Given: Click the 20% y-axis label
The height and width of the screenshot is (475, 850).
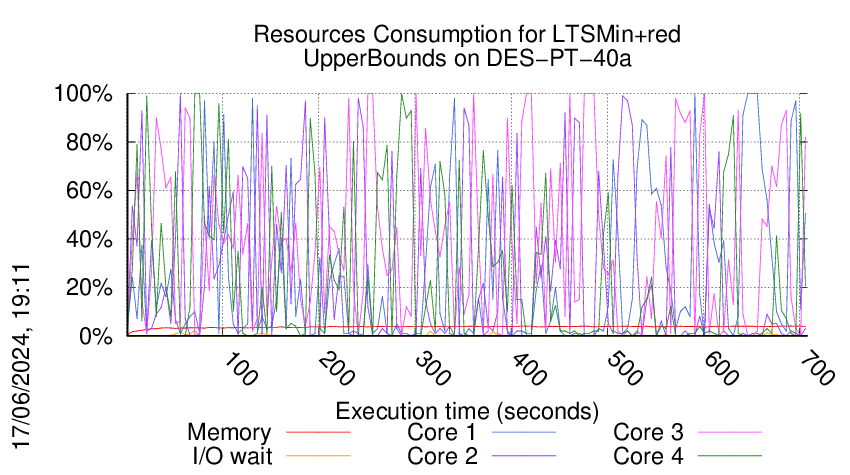Looking at the screenshot, I should [x=89, y=287].
